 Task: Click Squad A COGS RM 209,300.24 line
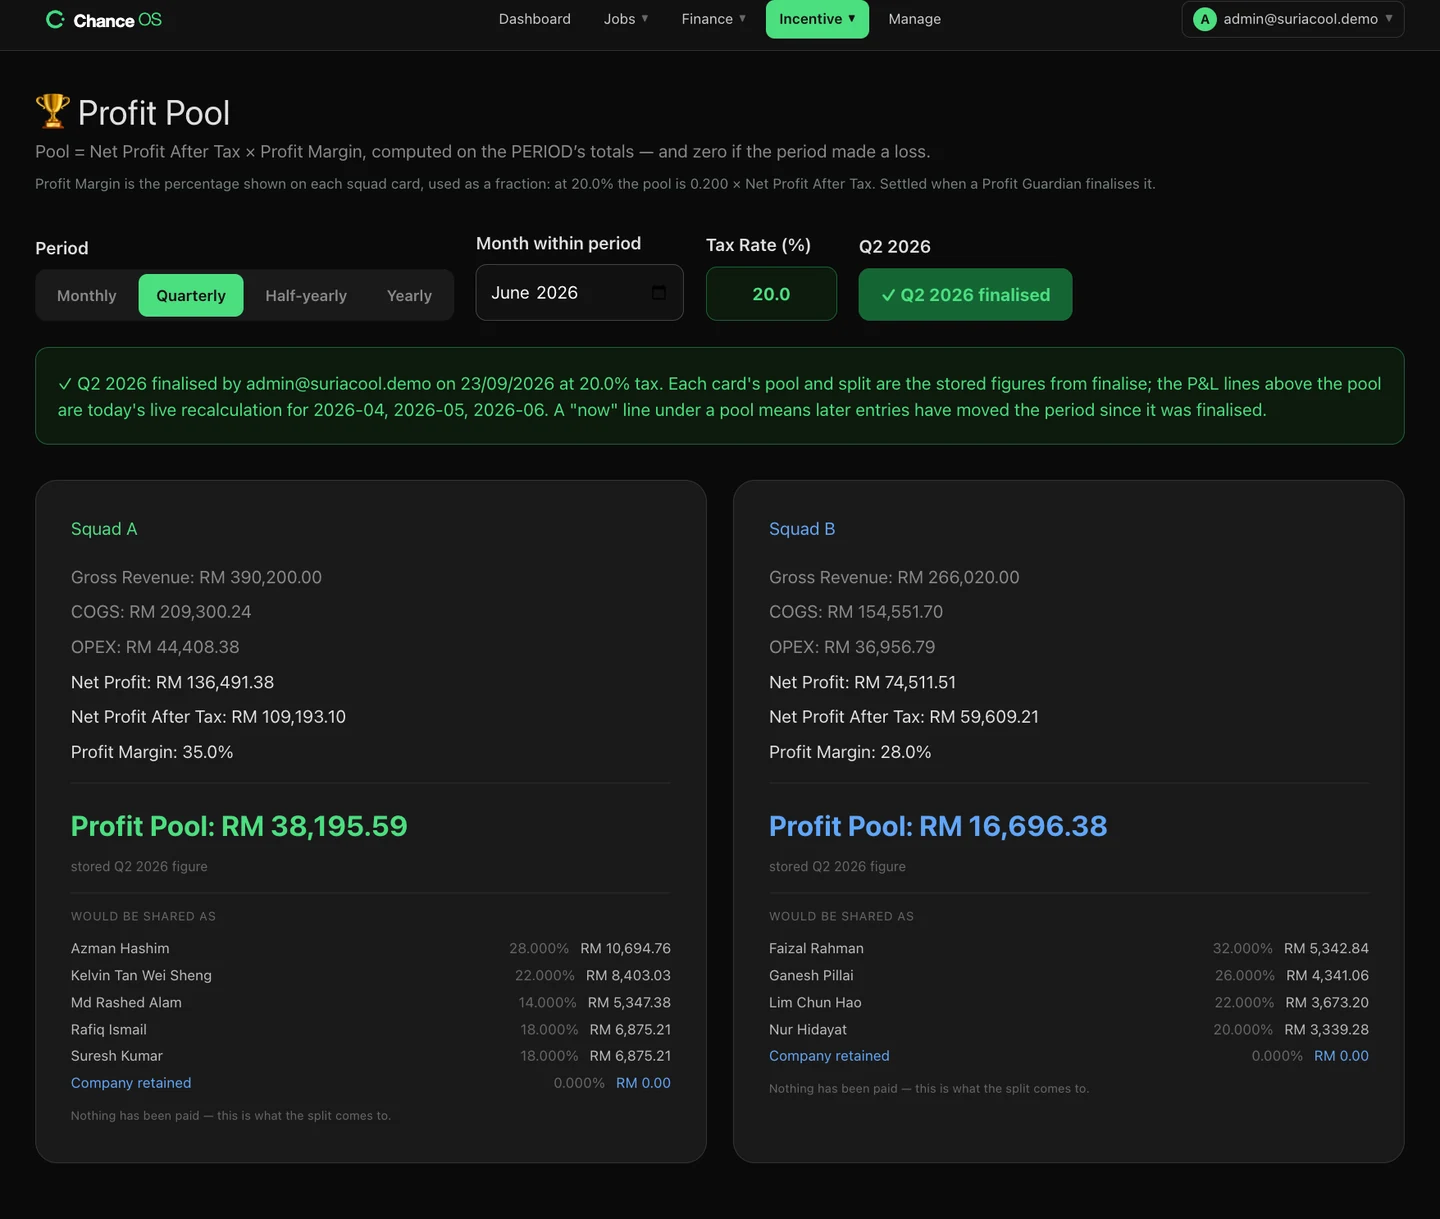click(161, 612)
